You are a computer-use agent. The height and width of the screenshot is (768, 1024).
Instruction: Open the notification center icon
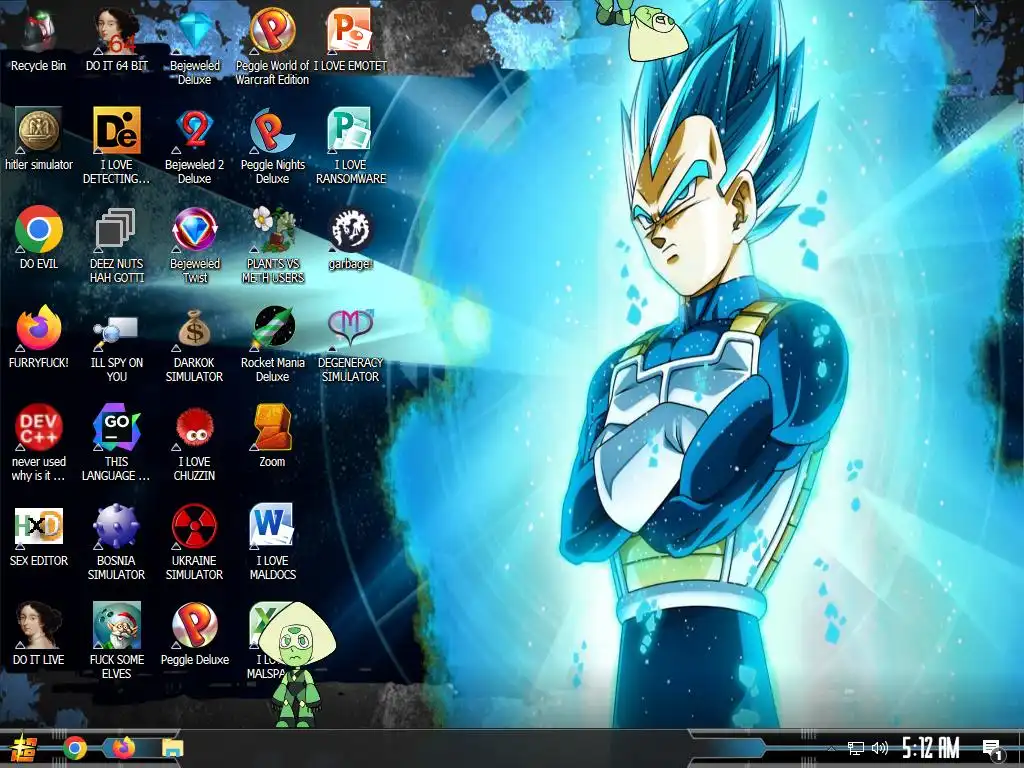(x=993, y=750)
